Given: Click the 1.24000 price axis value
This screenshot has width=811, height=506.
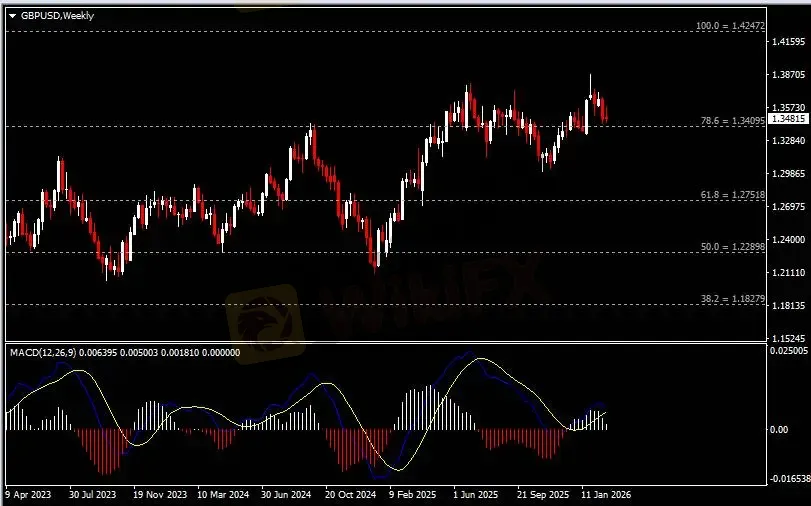Looking at the screenshot, I should (789, 240).
